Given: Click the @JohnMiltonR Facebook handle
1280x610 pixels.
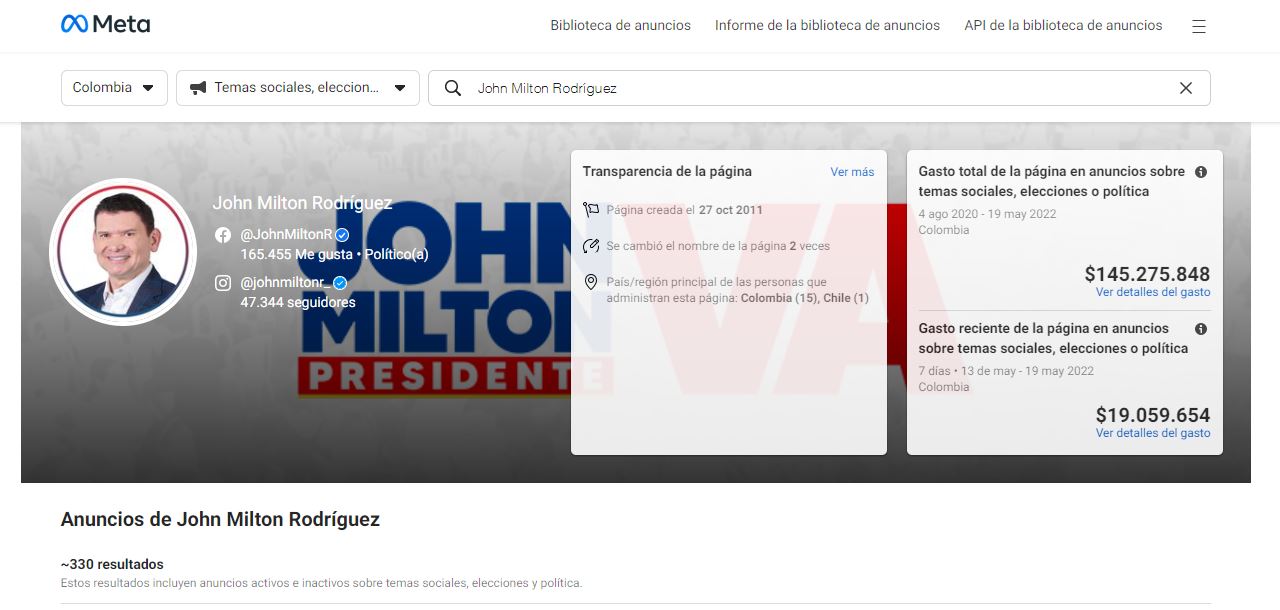Looking at the screenshot, I should 286,235.
